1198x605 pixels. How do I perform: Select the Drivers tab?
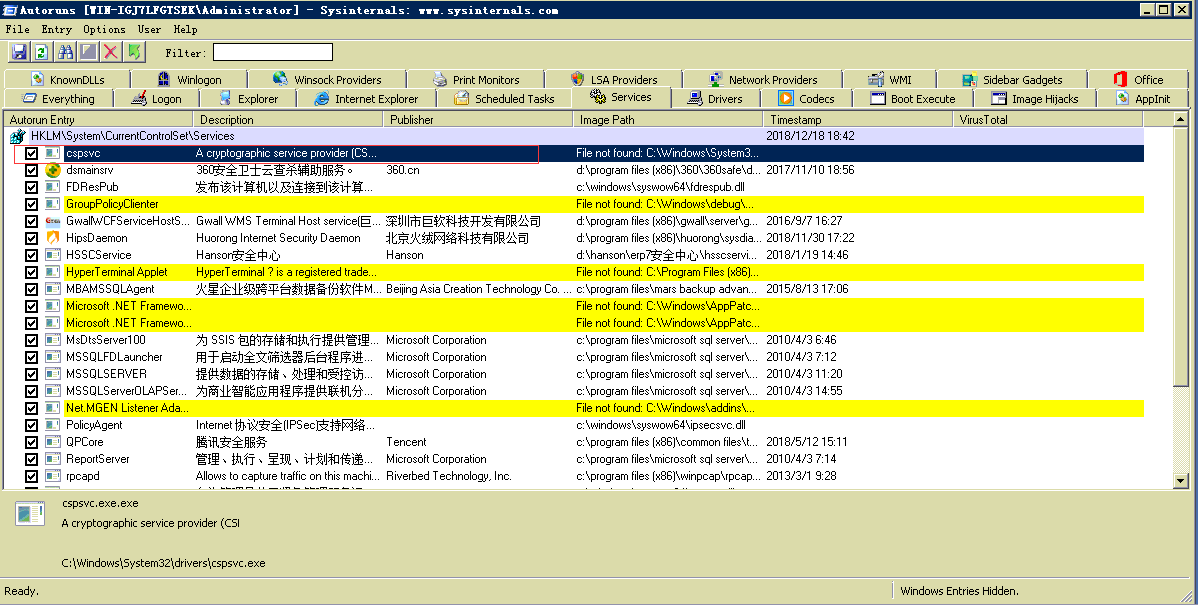pyautogui.click(x=714, y=99)
